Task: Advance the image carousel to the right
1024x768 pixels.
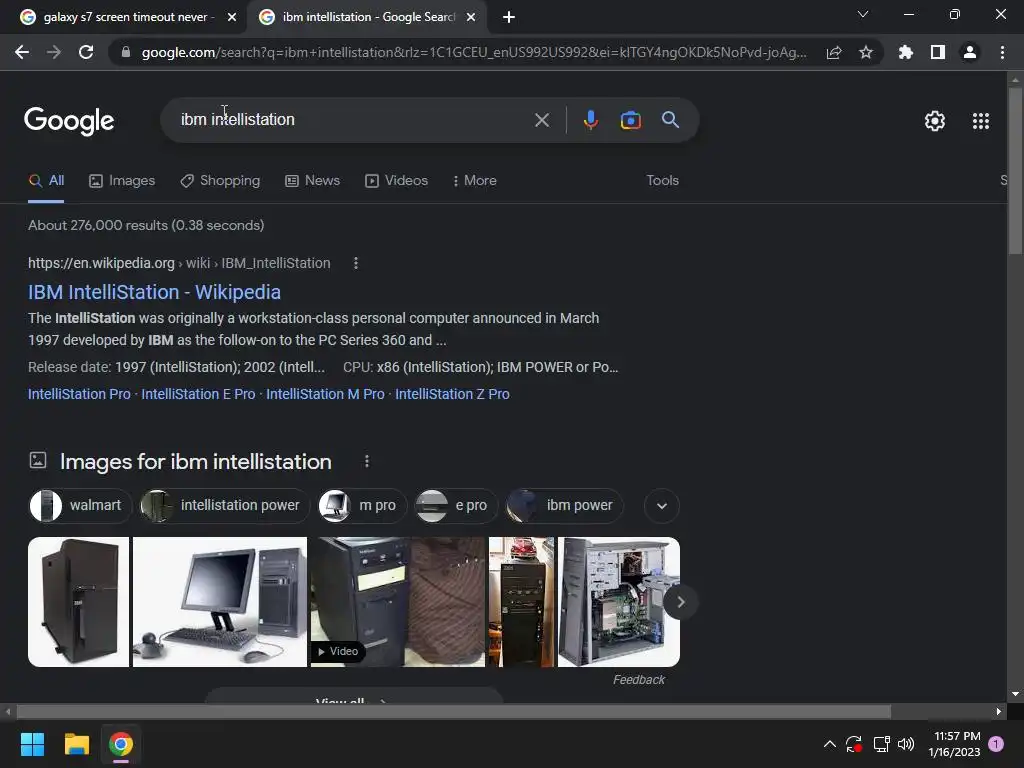Action: pyautogui.click(x=680, y=602)
